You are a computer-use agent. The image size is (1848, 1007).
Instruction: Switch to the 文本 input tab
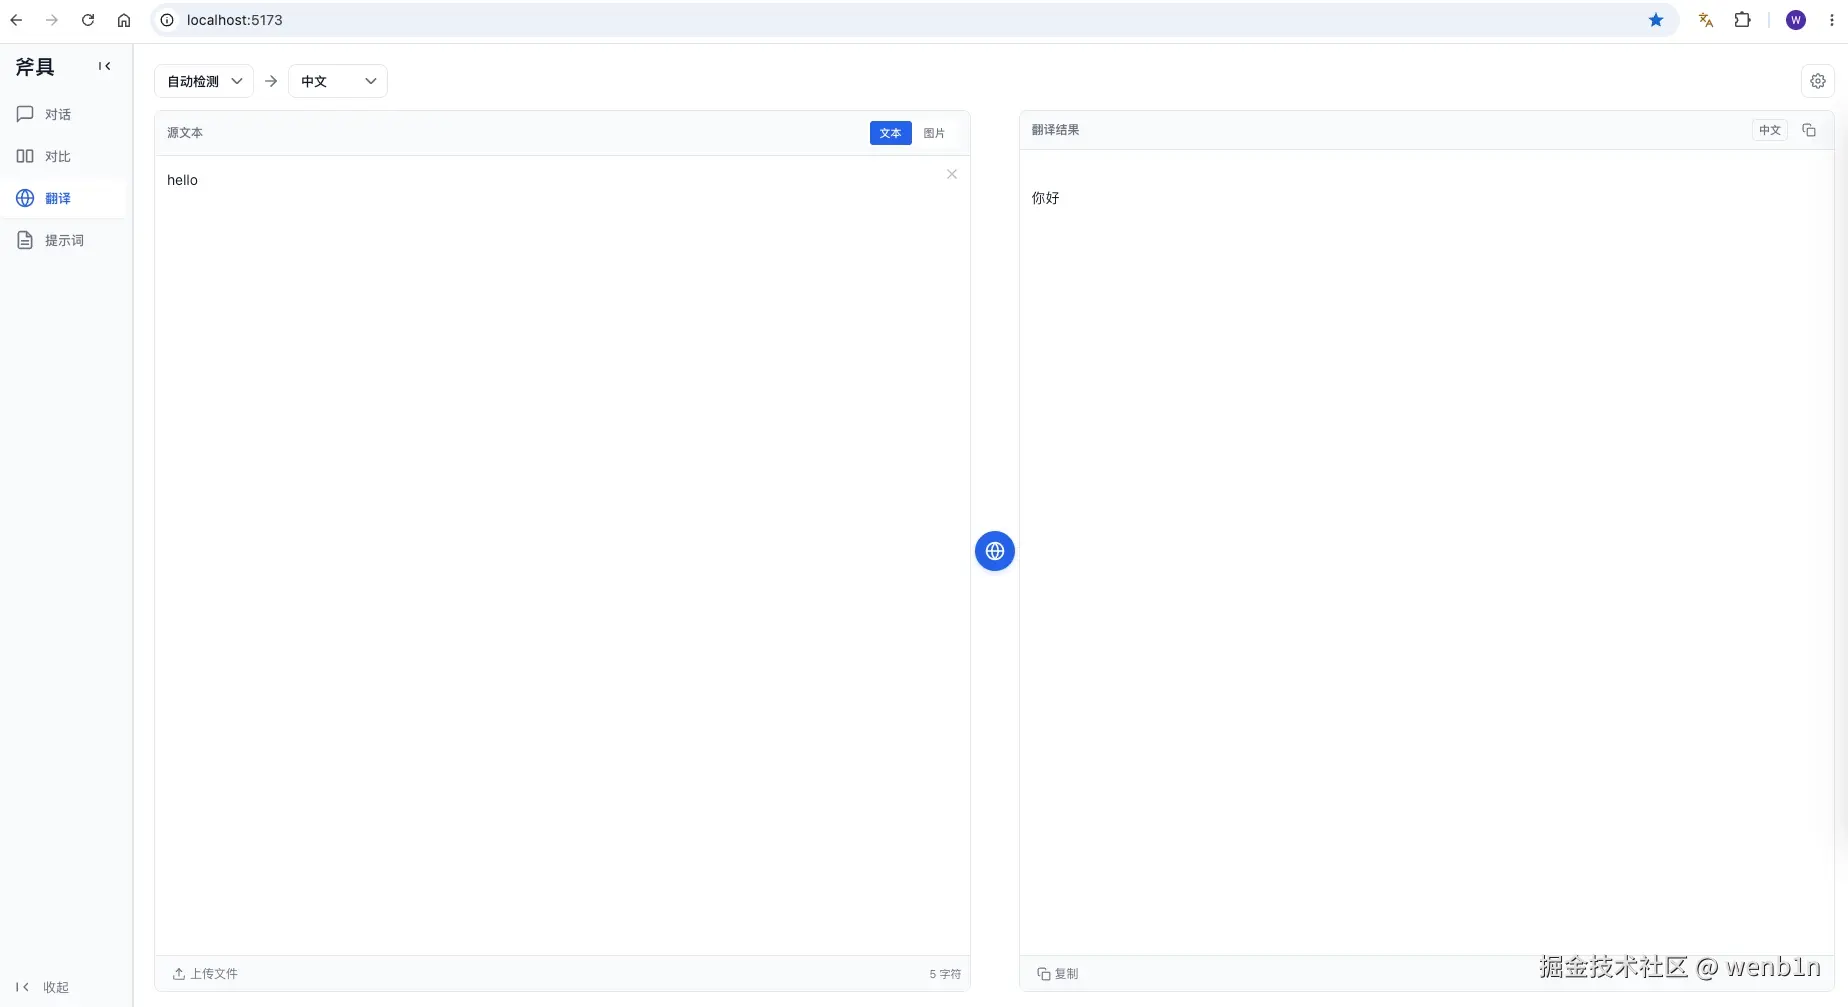[x=890, y=133]
